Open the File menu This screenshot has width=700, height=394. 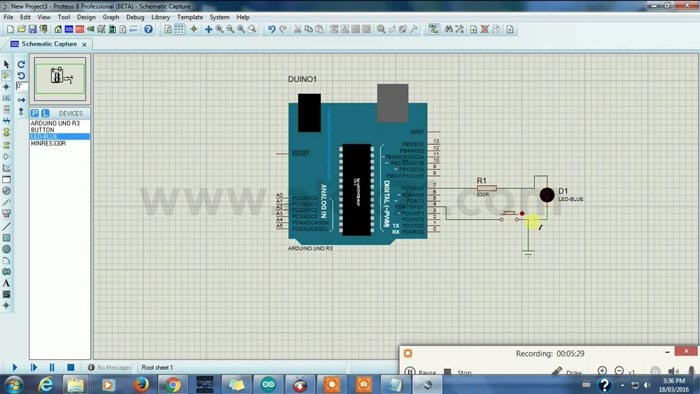8,17
